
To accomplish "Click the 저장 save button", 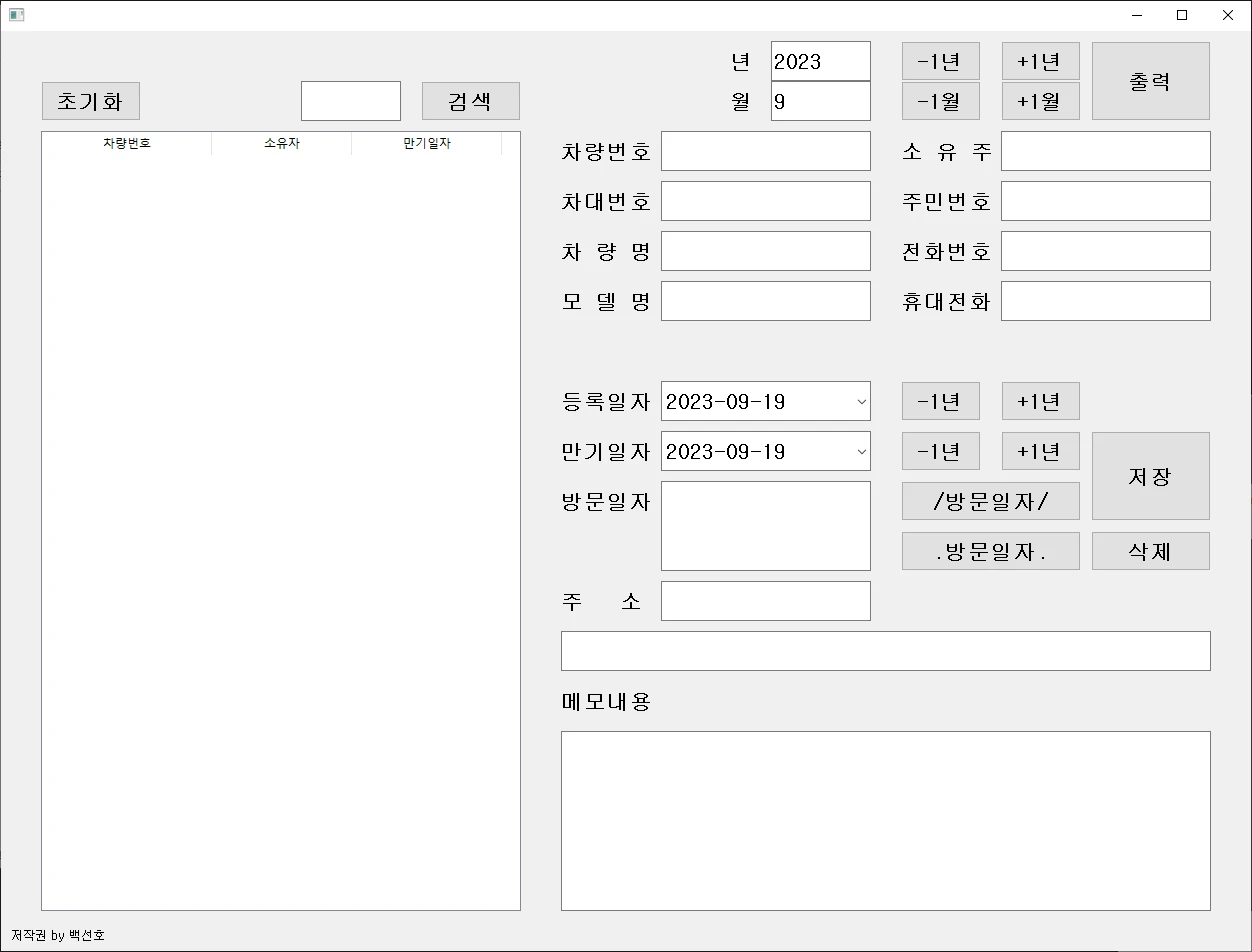I will [1150, 476].
